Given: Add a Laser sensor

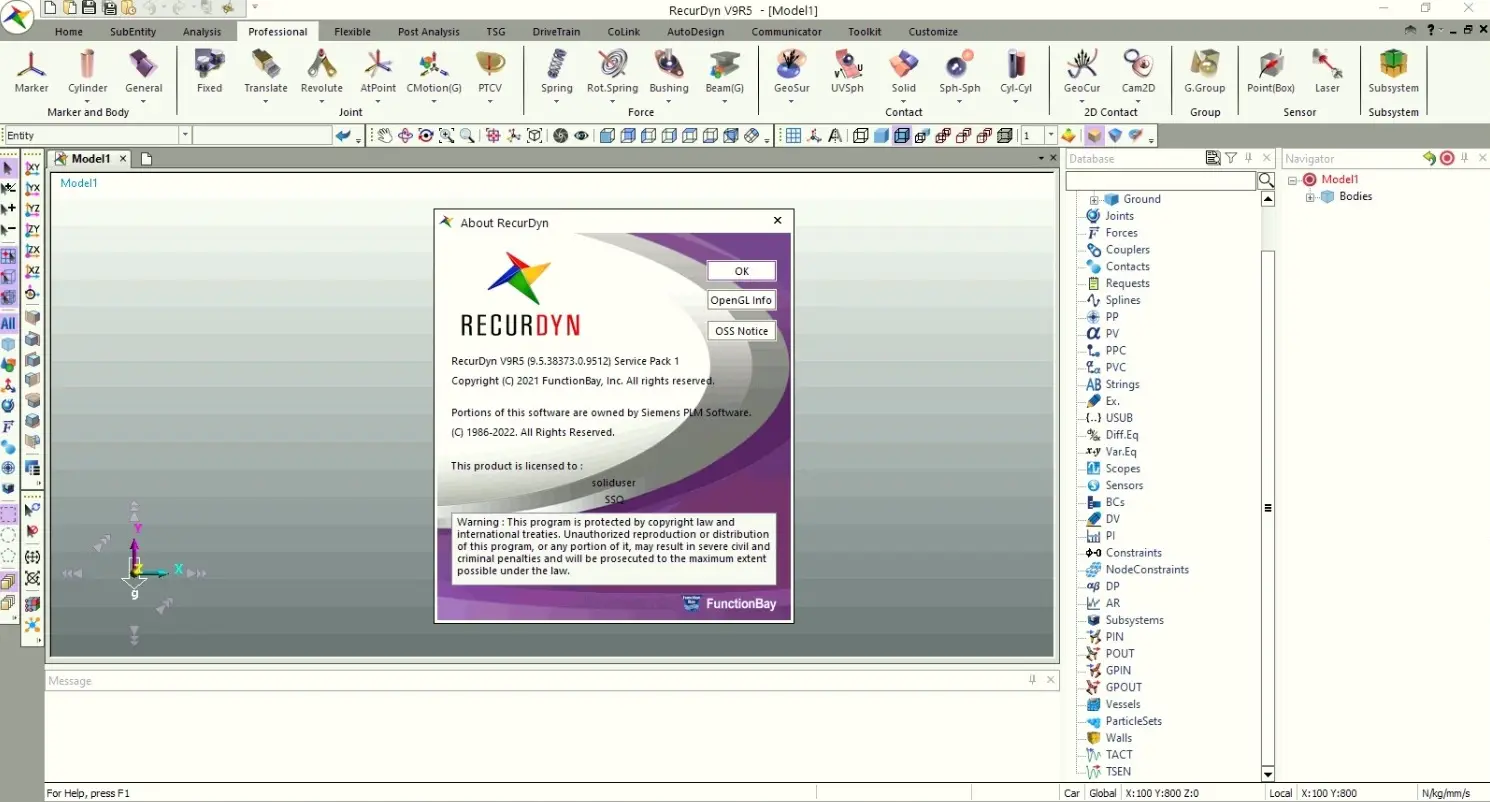Looking at the screenshot, I should click(1327, 71).
